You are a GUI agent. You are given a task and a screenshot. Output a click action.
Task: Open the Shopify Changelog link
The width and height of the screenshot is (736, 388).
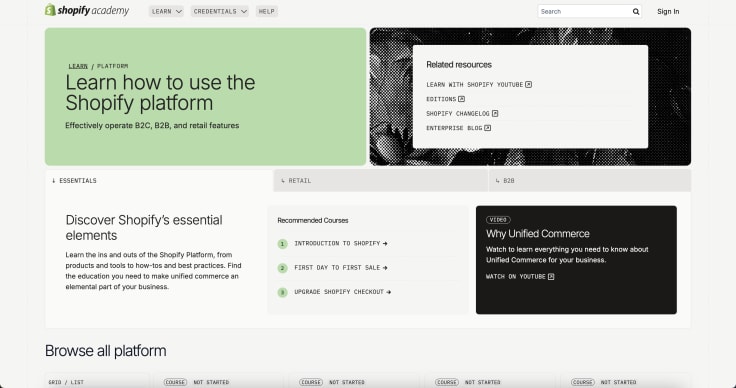pos(462,114)
